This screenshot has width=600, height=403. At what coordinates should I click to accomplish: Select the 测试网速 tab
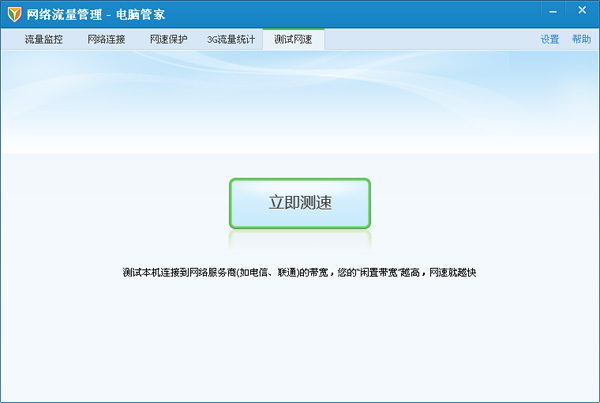coord(293,39)
